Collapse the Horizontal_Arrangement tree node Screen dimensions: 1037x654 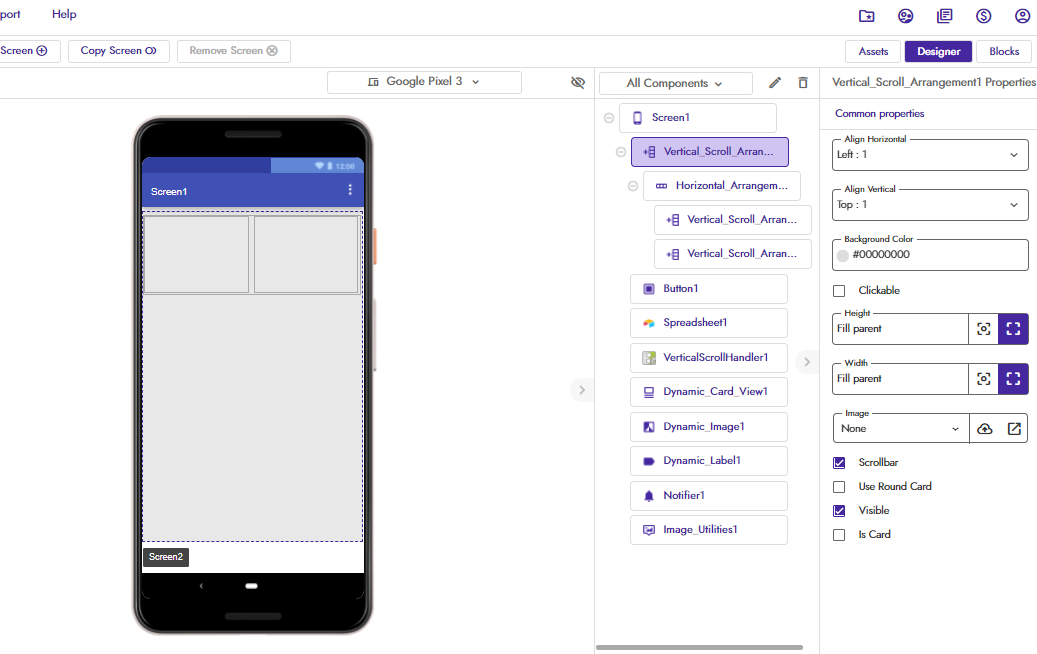pos(632,186)
